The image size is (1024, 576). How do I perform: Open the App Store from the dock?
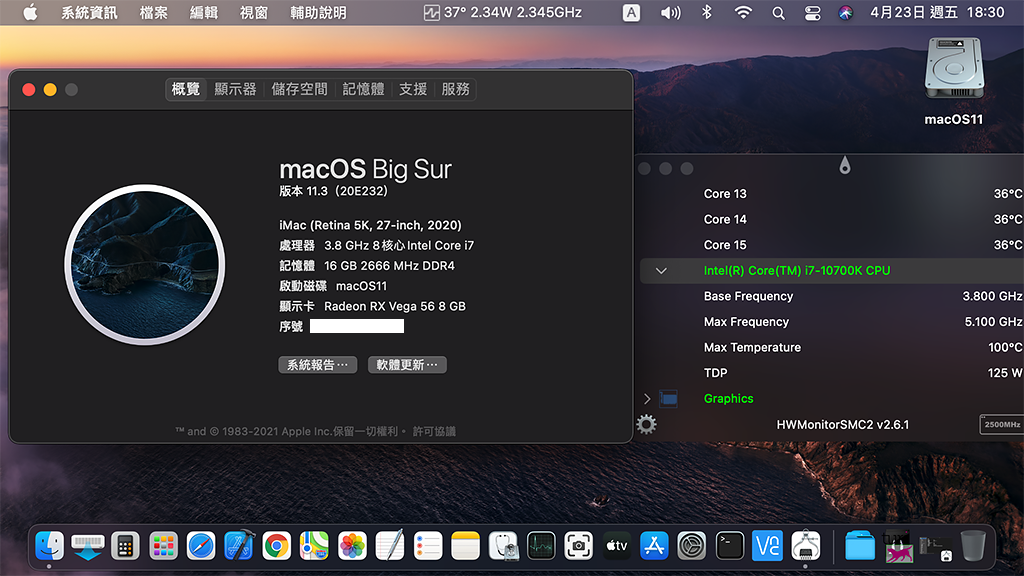click(x=654, y=545)
